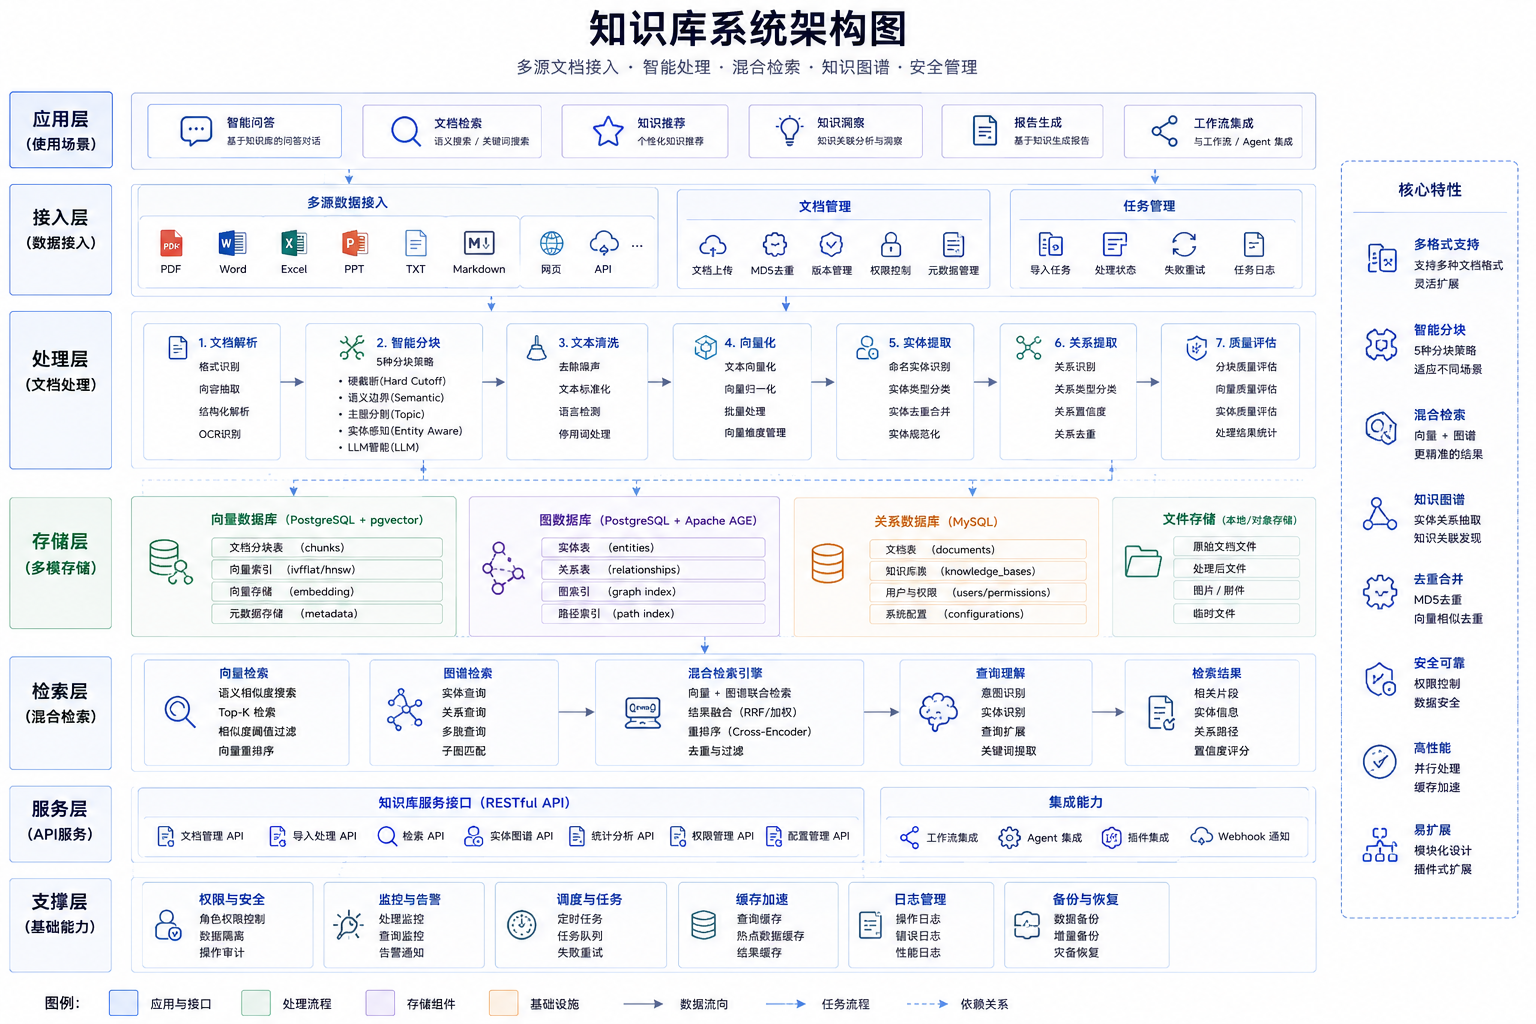
Task: Select the 应用层 layer label
Action: click(61, 130)
